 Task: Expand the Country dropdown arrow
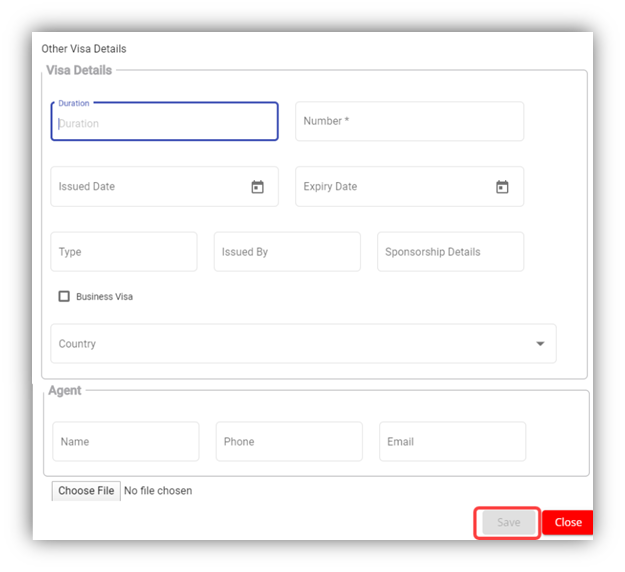pos(540,344)
